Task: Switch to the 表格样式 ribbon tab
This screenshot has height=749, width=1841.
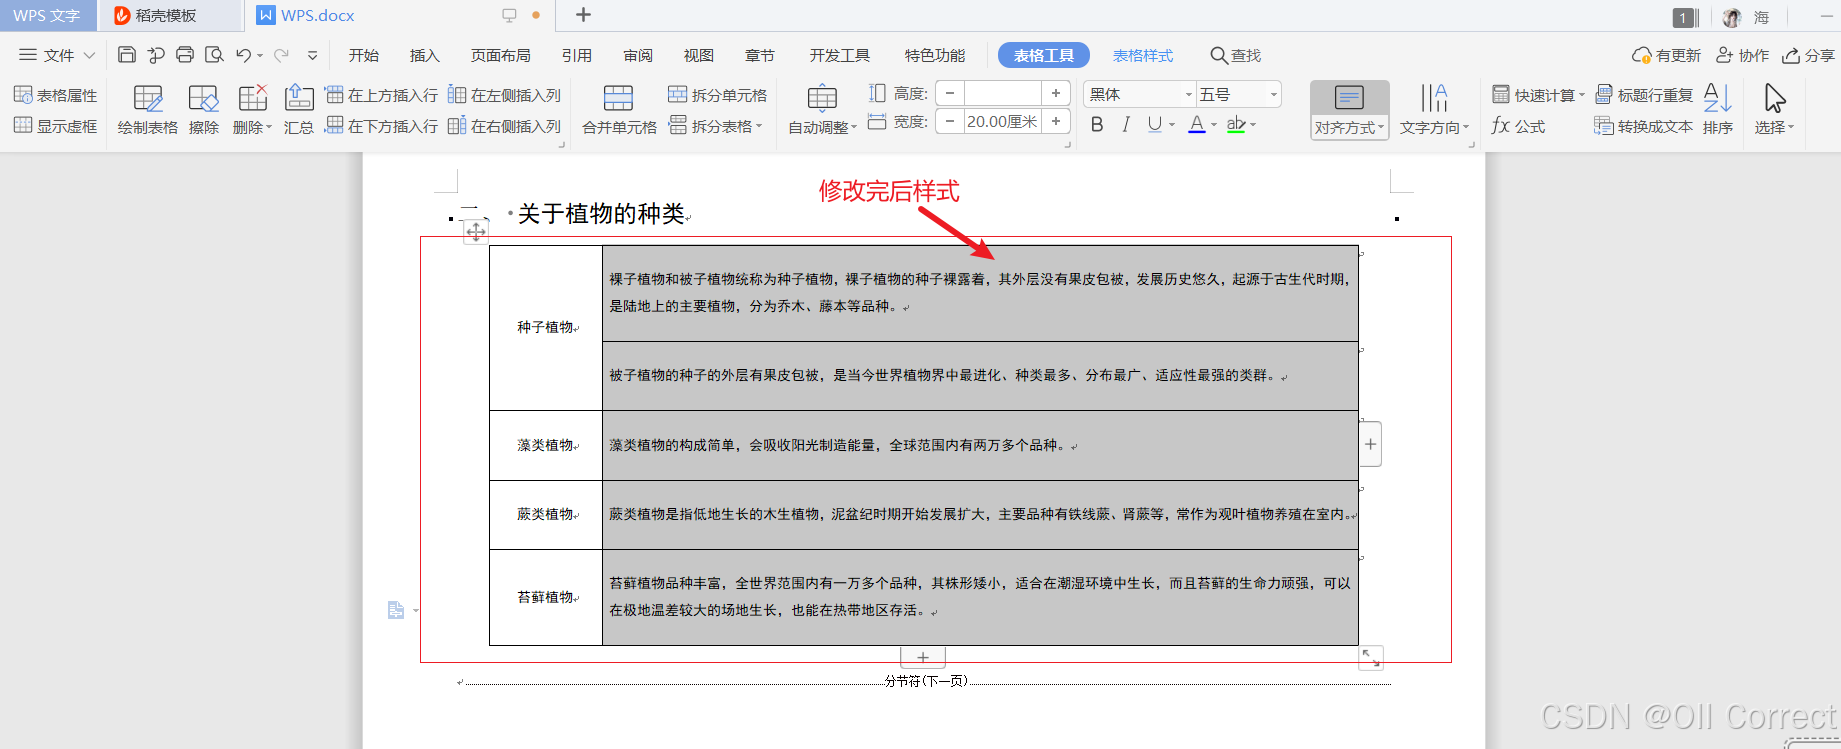Action: pyautogui.click(x=1143, y=55)
